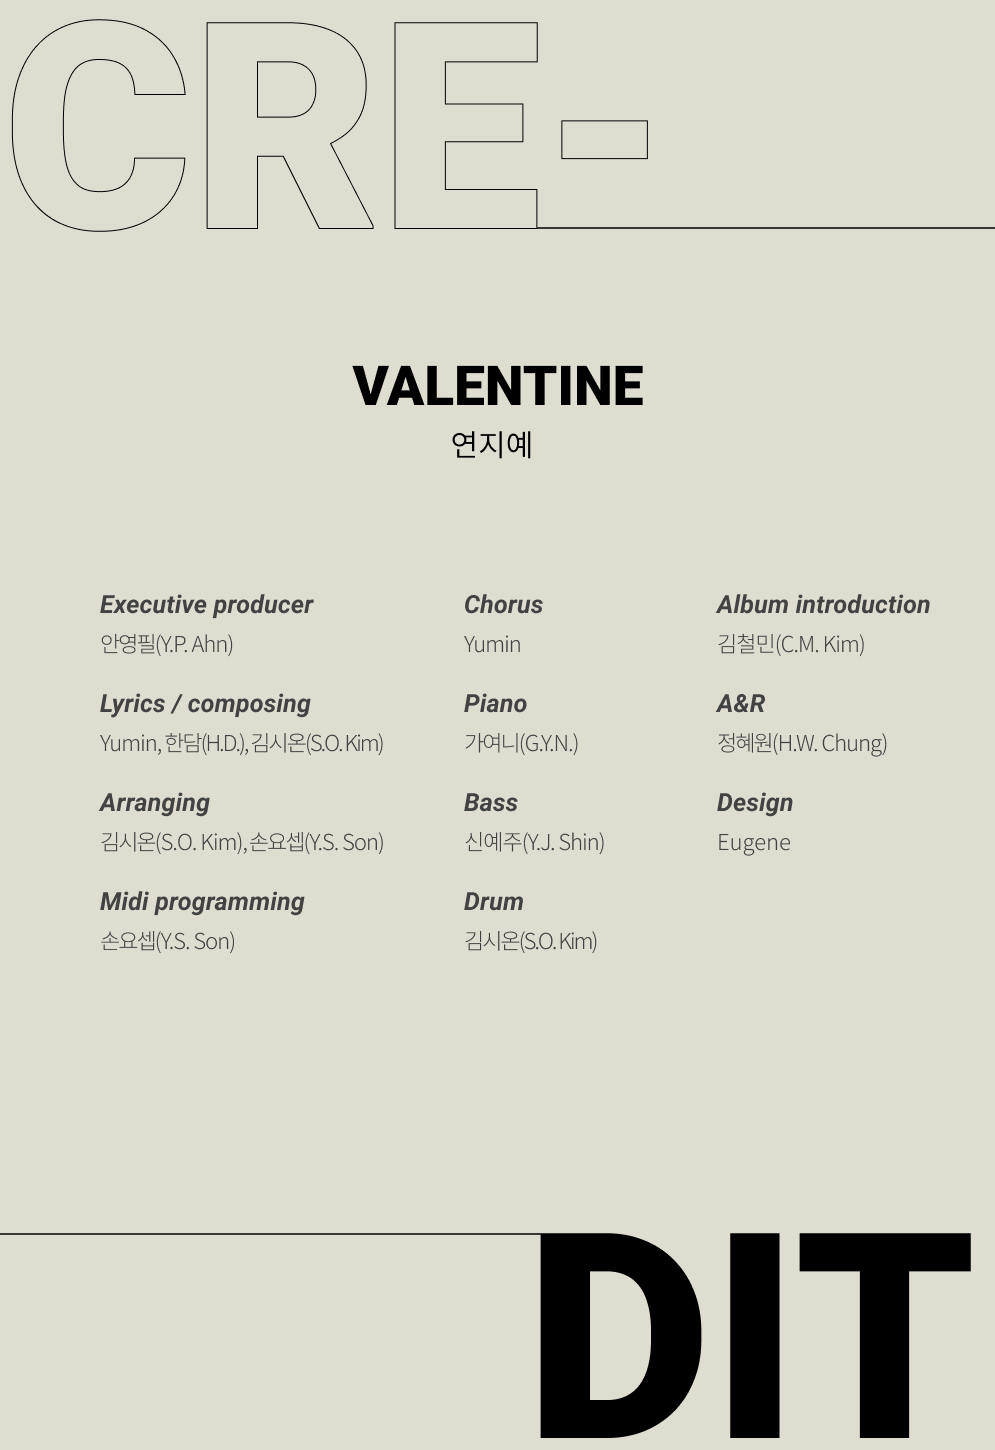Click the VALENTINE album title

coord(498,386)
